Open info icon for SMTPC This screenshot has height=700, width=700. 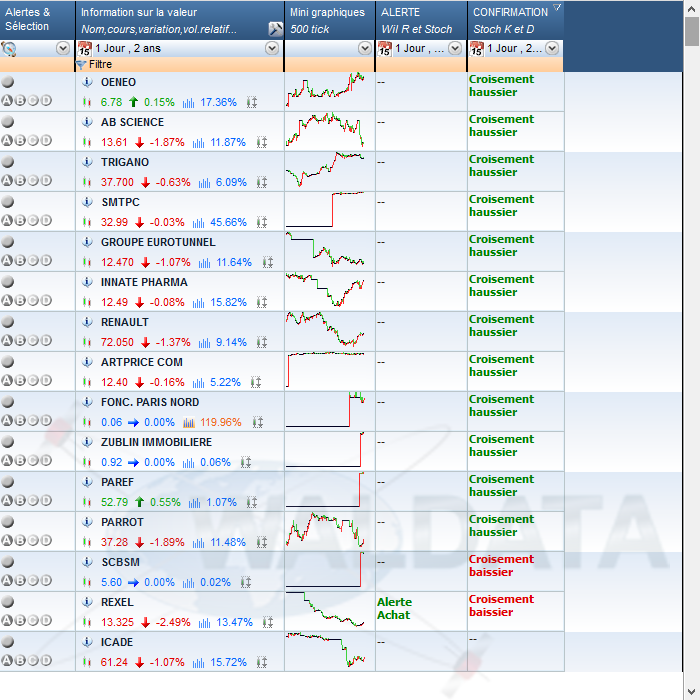pos(88,202)
